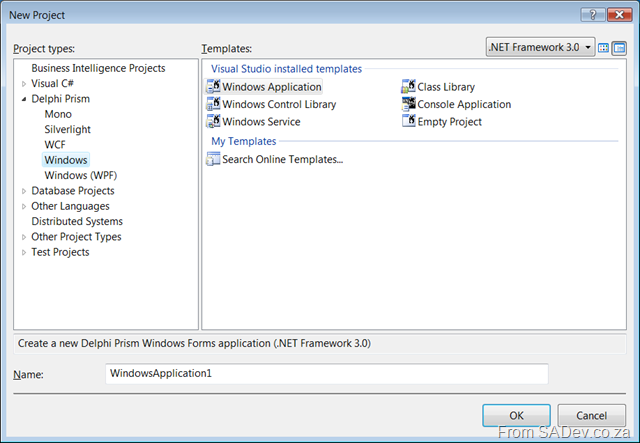Screen dimensions: 640x443
Task: Expand the Other Languages node
Action: point(24,206)
